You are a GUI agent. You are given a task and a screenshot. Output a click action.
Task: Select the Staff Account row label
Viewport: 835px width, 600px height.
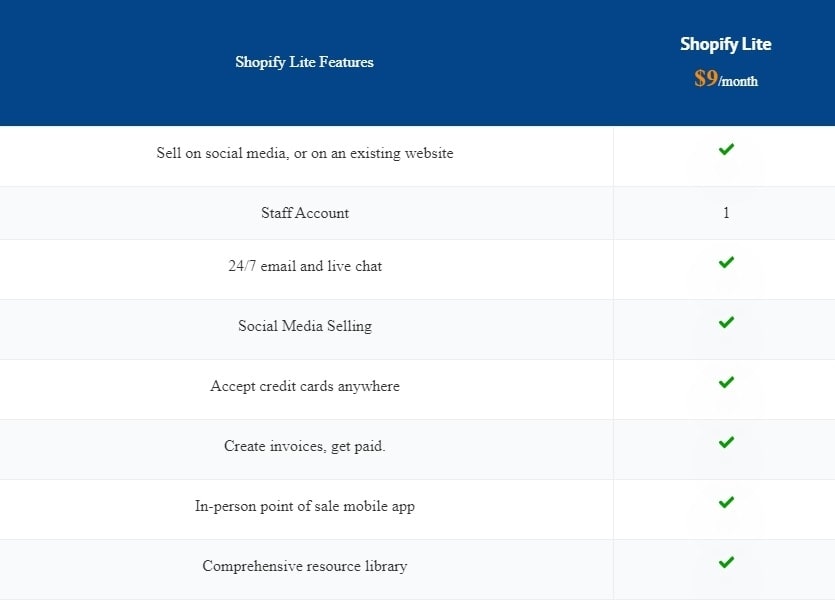[305, 213]
